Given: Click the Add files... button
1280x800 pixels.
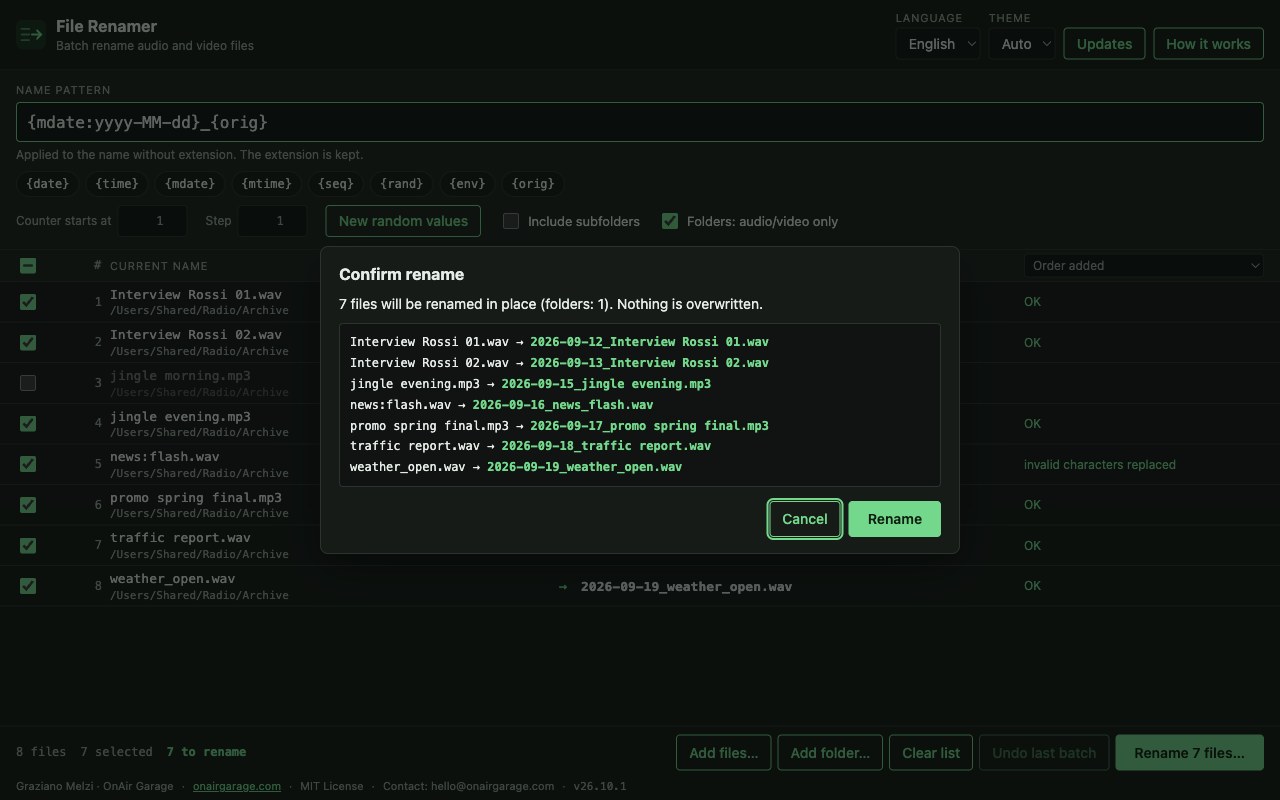Looking at the screenshot, I should tap(723, 753).
